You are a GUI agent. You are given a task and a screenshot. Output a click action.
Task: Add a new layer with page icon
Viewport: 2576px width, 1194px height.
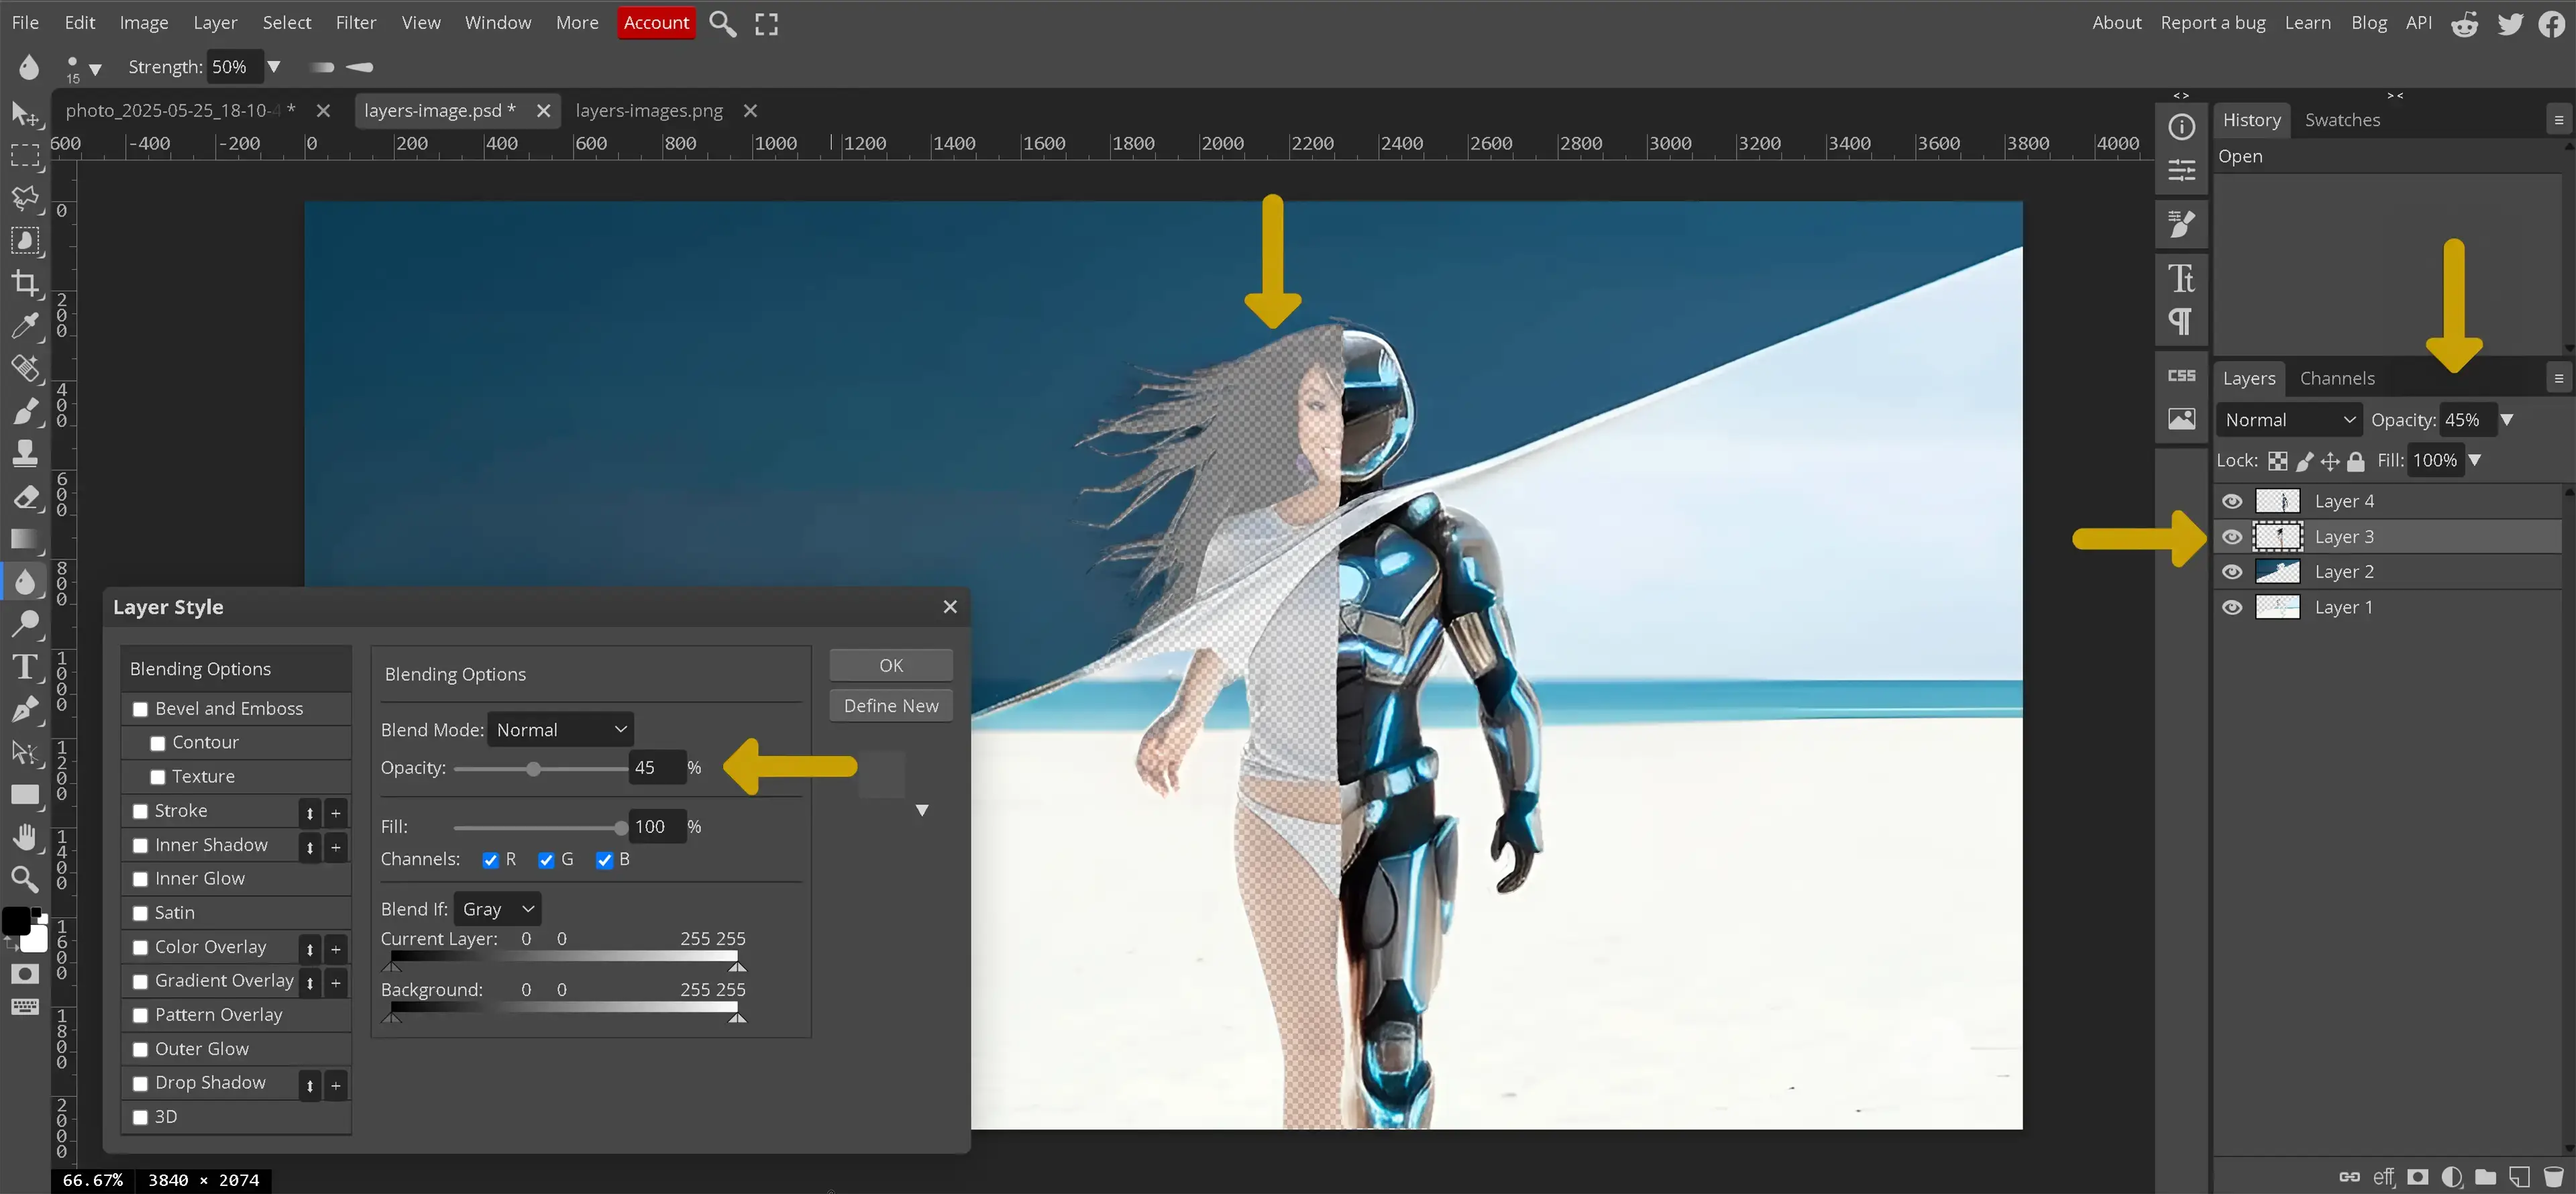click(x=2519, y=1177)
